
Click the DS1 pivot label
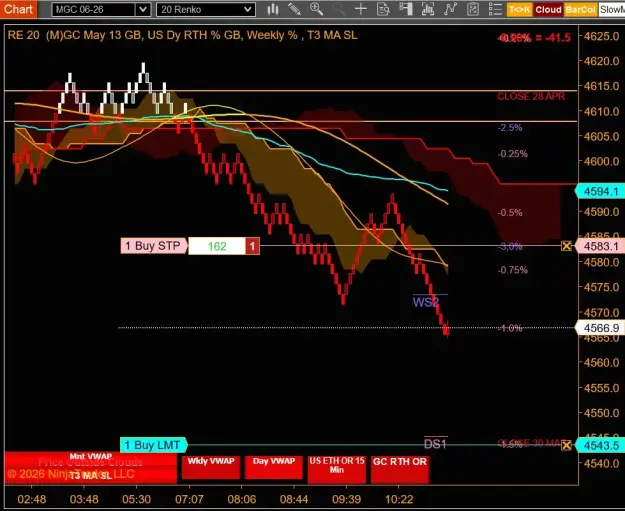tap(435, 444)
